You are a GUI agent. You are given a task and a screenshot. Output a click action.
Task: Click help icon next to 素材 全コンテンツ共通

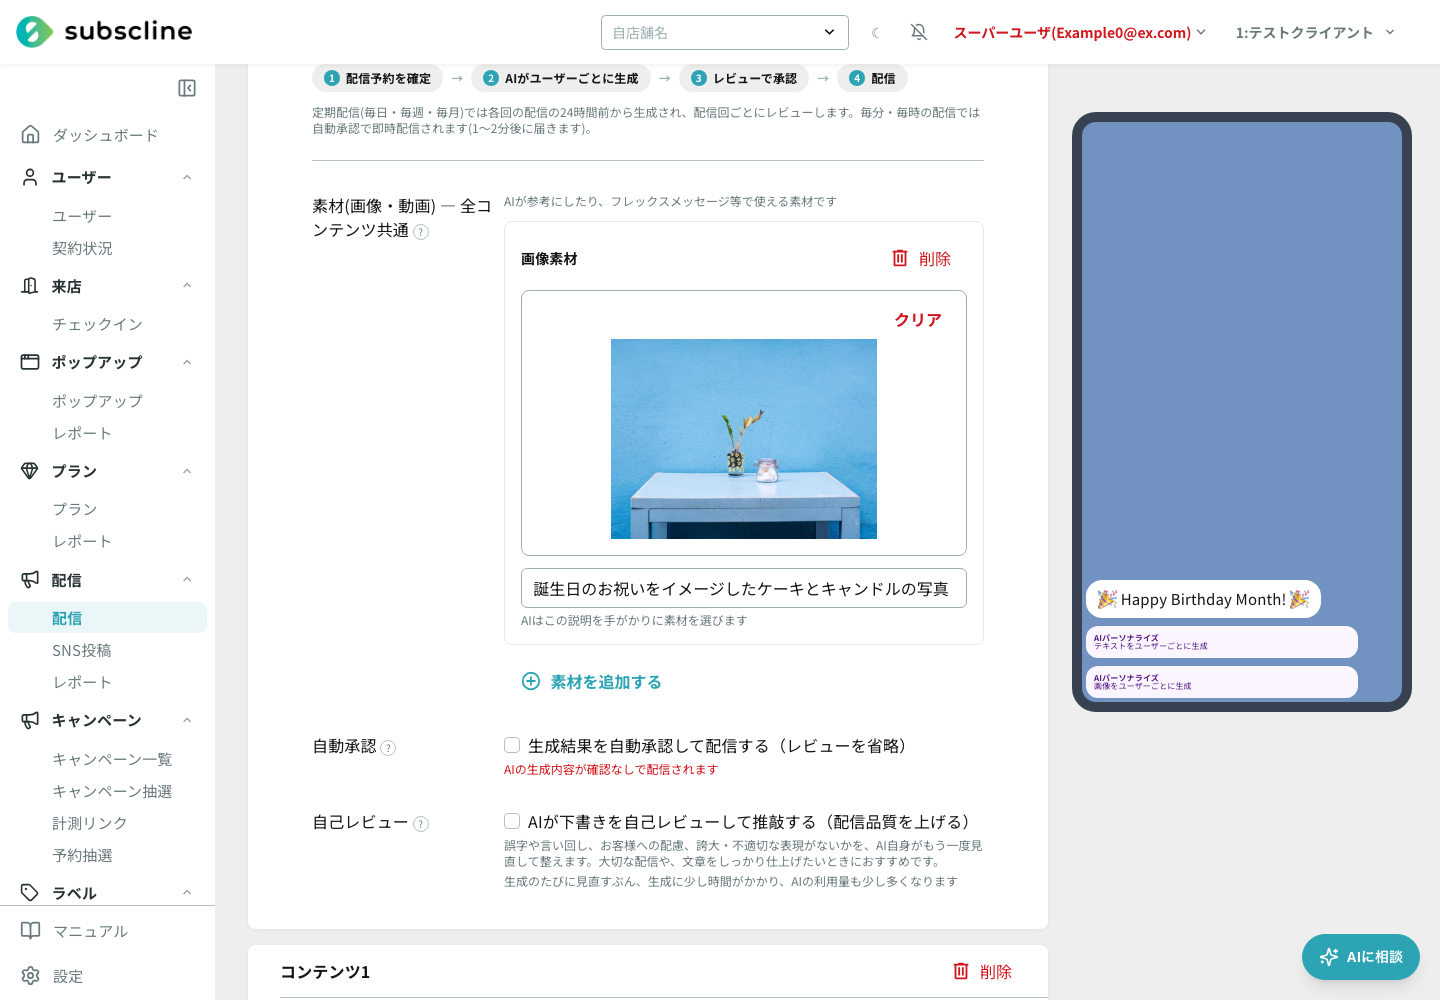tap(421, 232)
